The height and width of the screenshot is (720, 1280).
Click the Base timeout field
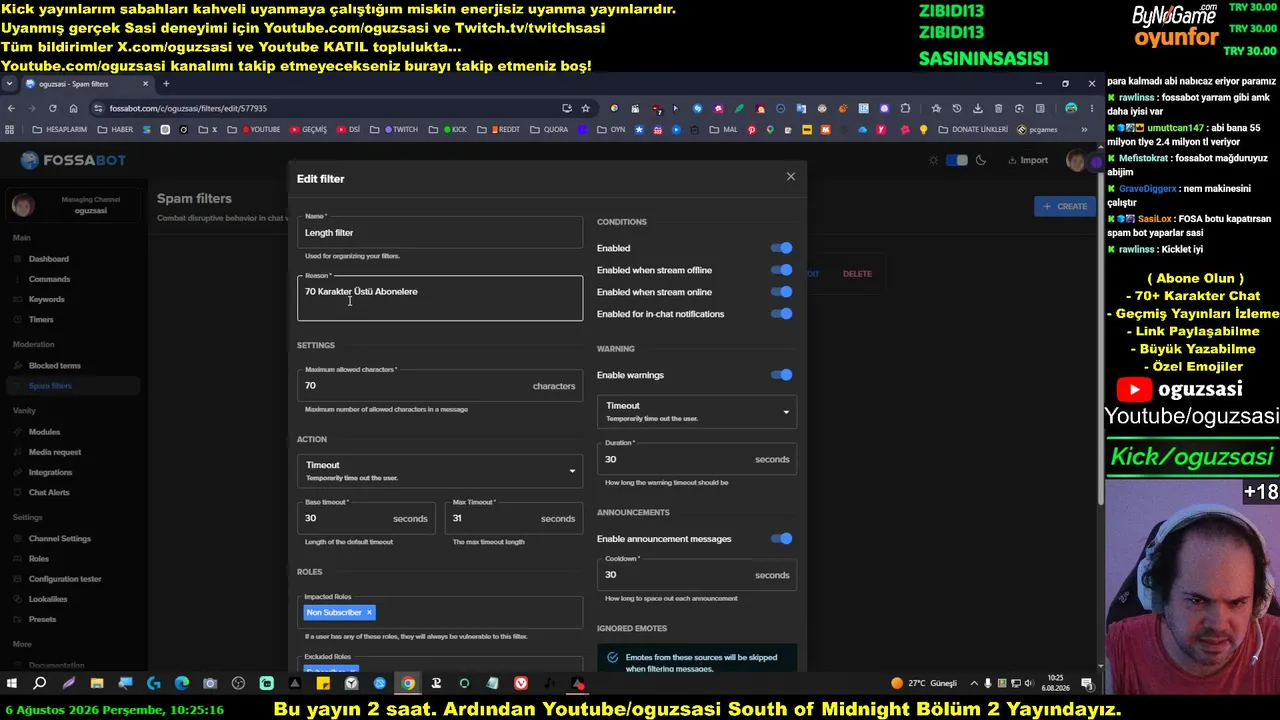click(366, 517)
